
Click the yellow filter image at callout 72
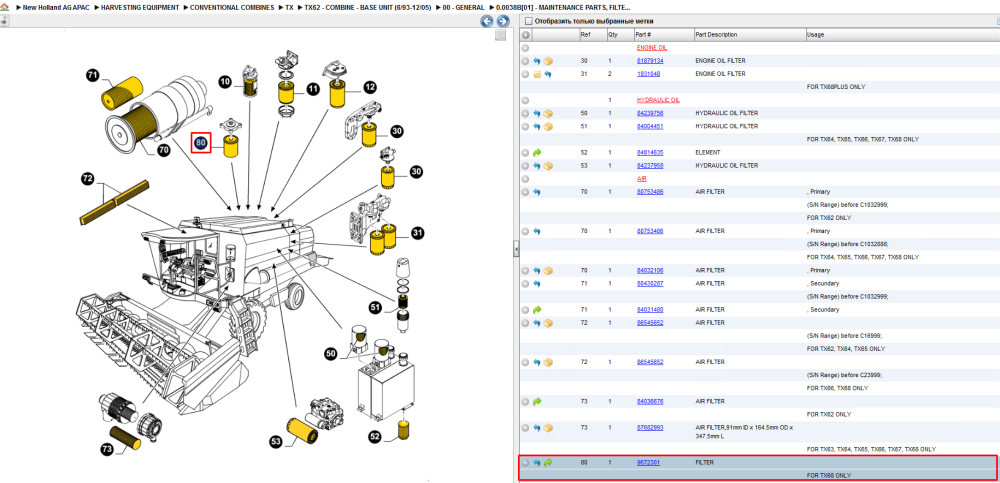click(x=115, y=202)
